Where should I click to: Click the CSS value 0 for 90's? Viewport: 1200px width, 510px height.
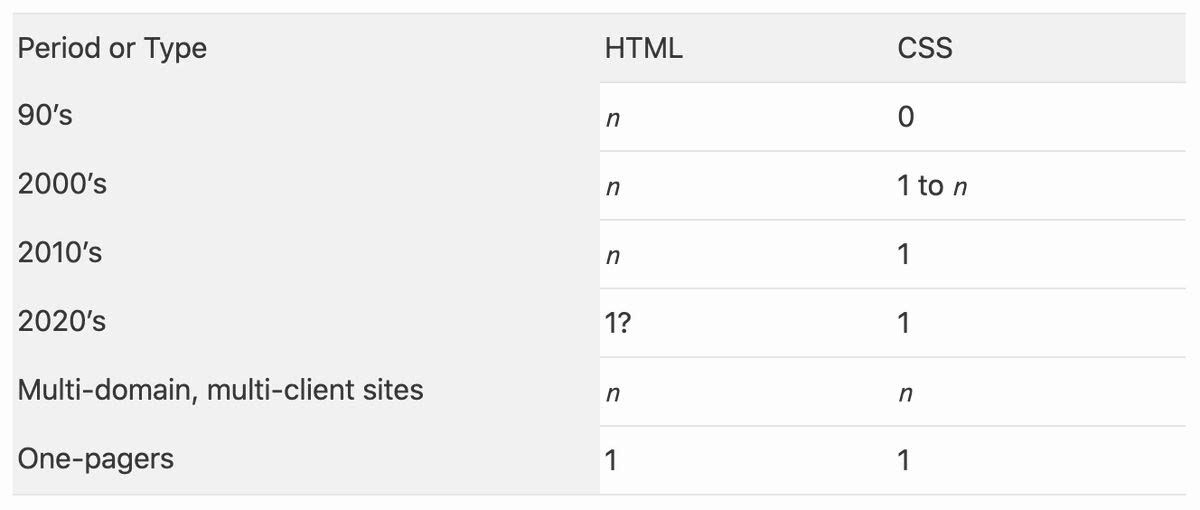pos(905,118)
